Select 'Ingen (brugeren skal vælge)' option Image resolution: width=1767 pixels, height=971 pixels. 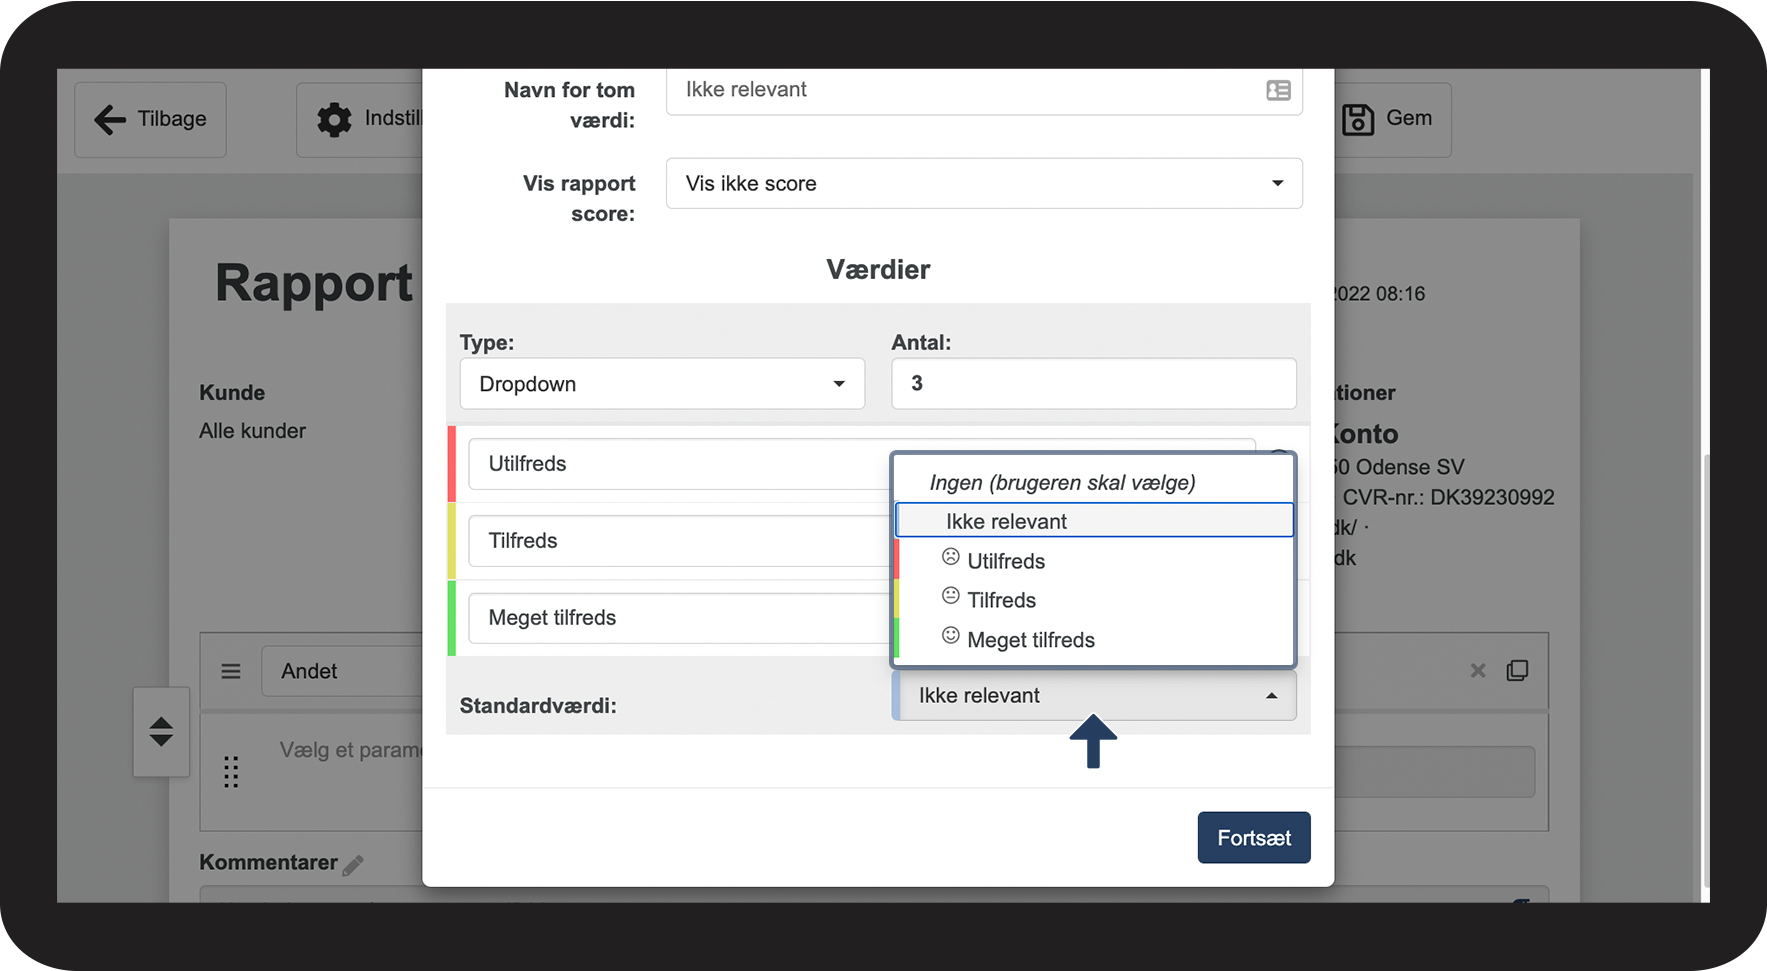(1062, 483)
